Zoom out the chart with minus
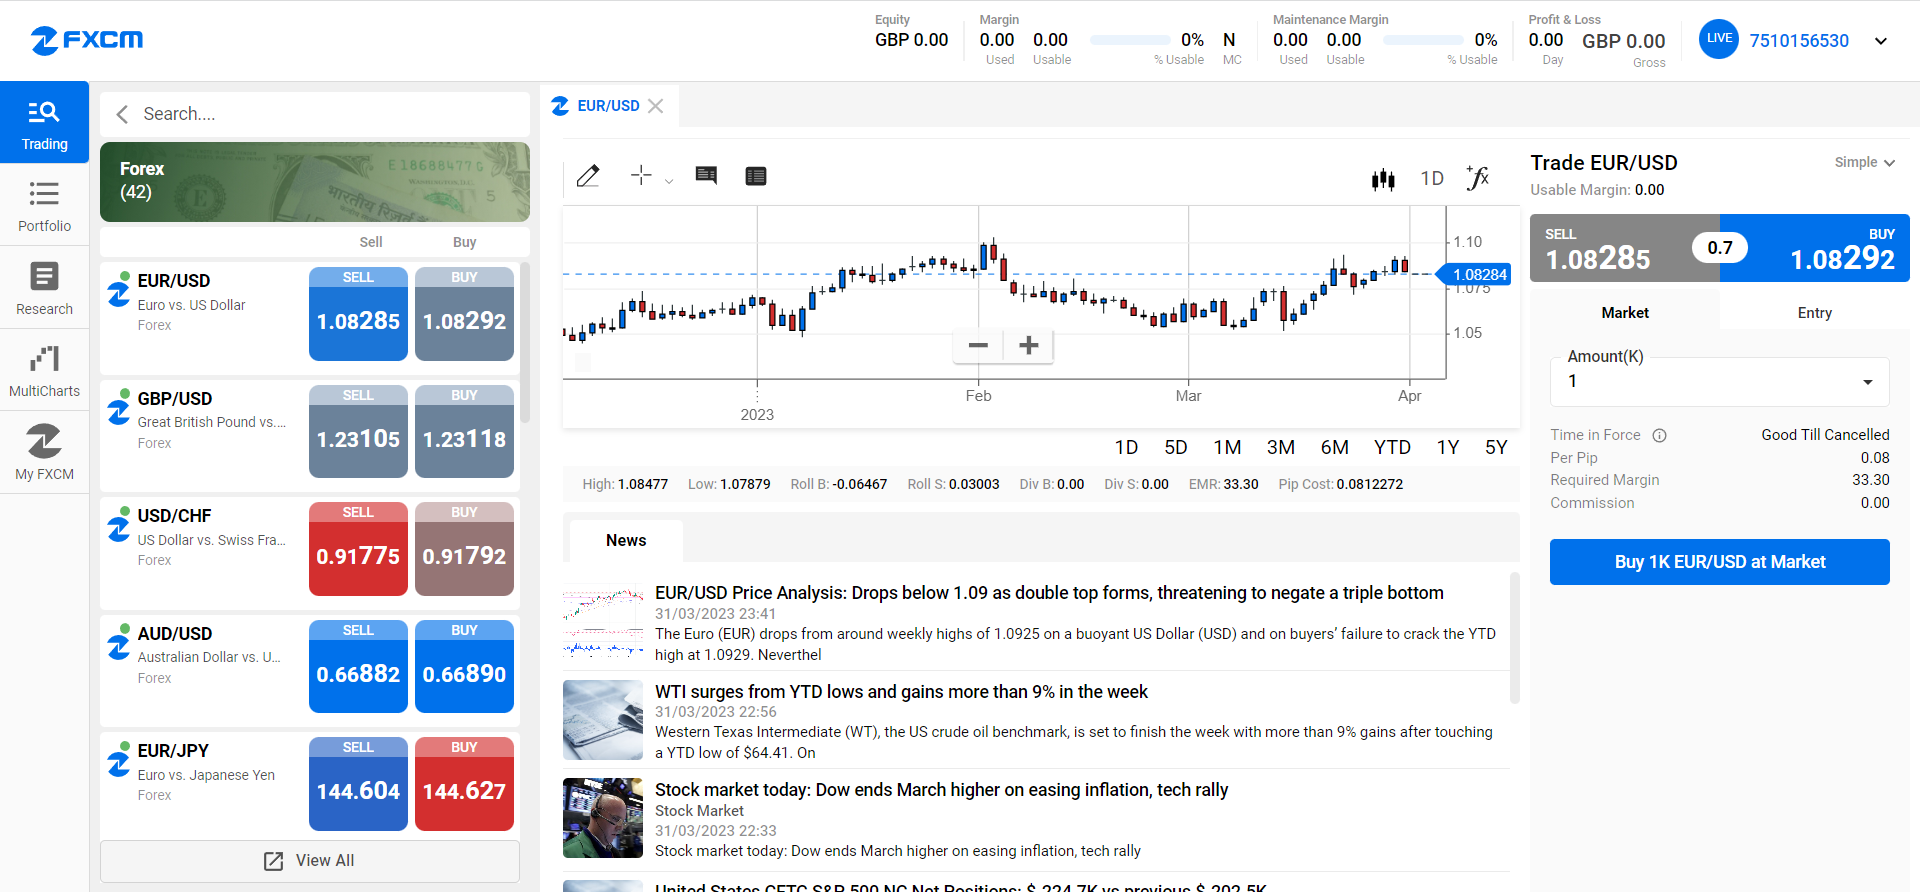The image size is (1920, 892). click(x=978, y=345)
